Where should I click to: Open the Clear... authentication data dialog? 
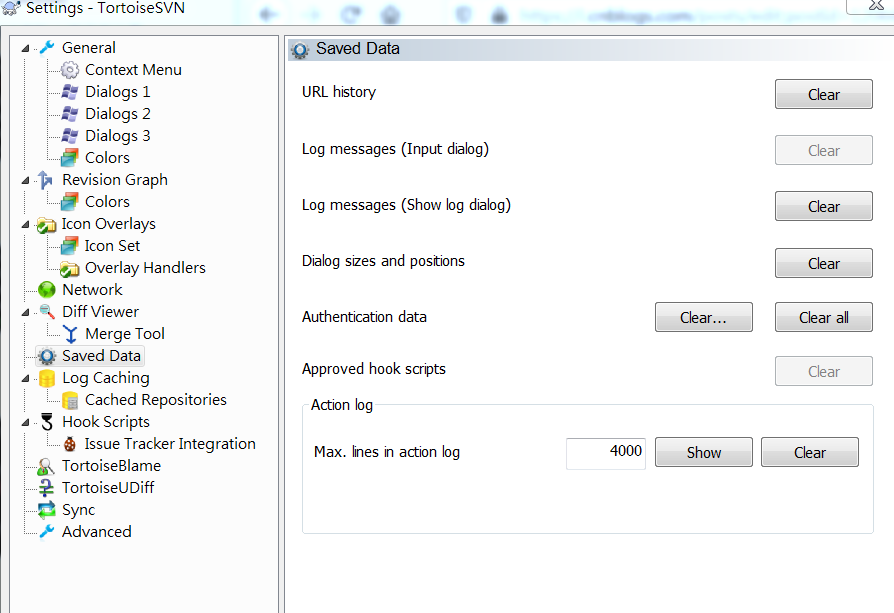tap(704, 317)
